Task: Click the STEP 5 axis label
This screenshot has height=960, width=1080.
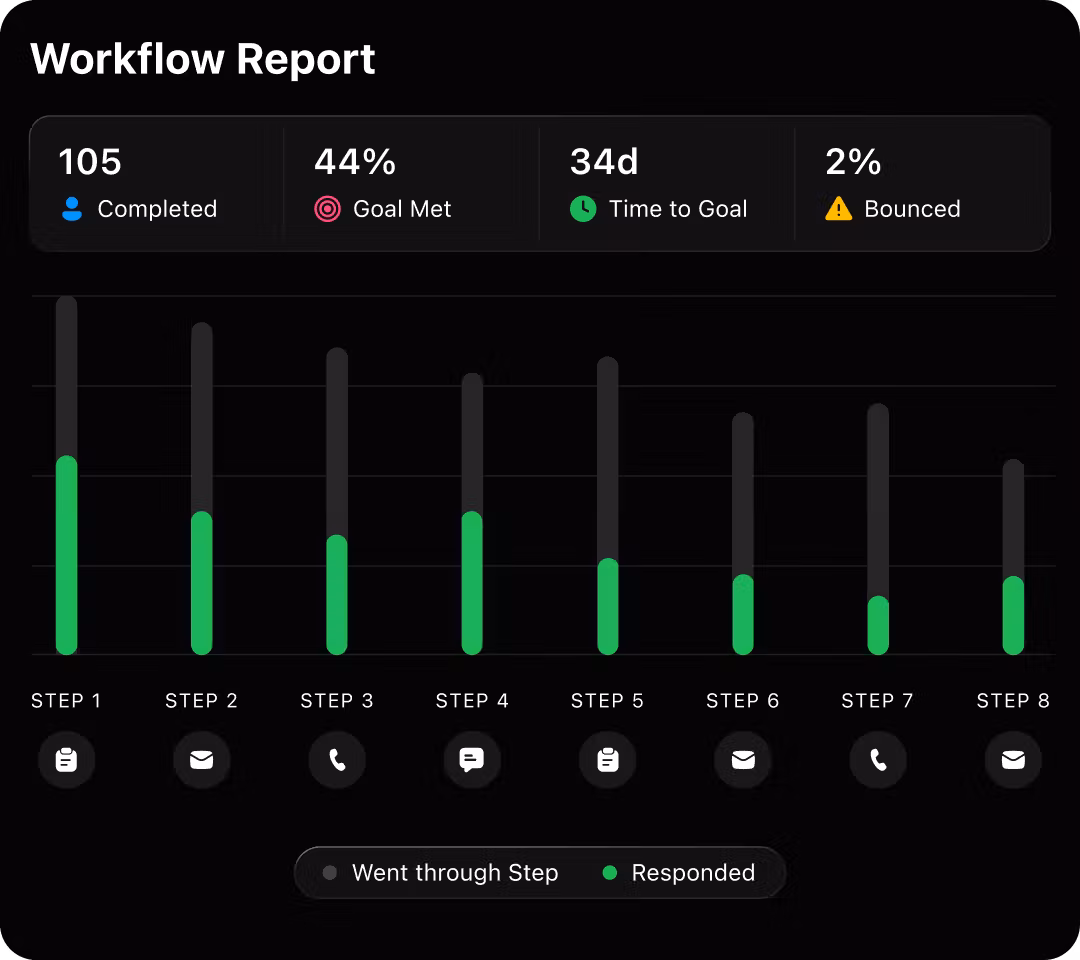Action: (x=607, y=701)
